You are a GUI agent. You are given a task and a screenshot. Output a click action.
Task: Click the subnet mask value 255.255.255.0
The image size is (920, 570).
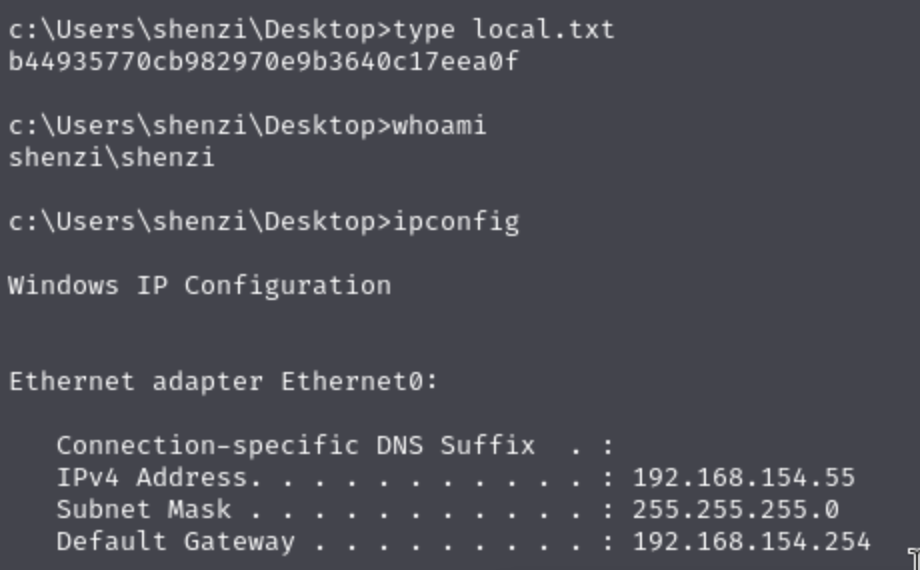735,510
